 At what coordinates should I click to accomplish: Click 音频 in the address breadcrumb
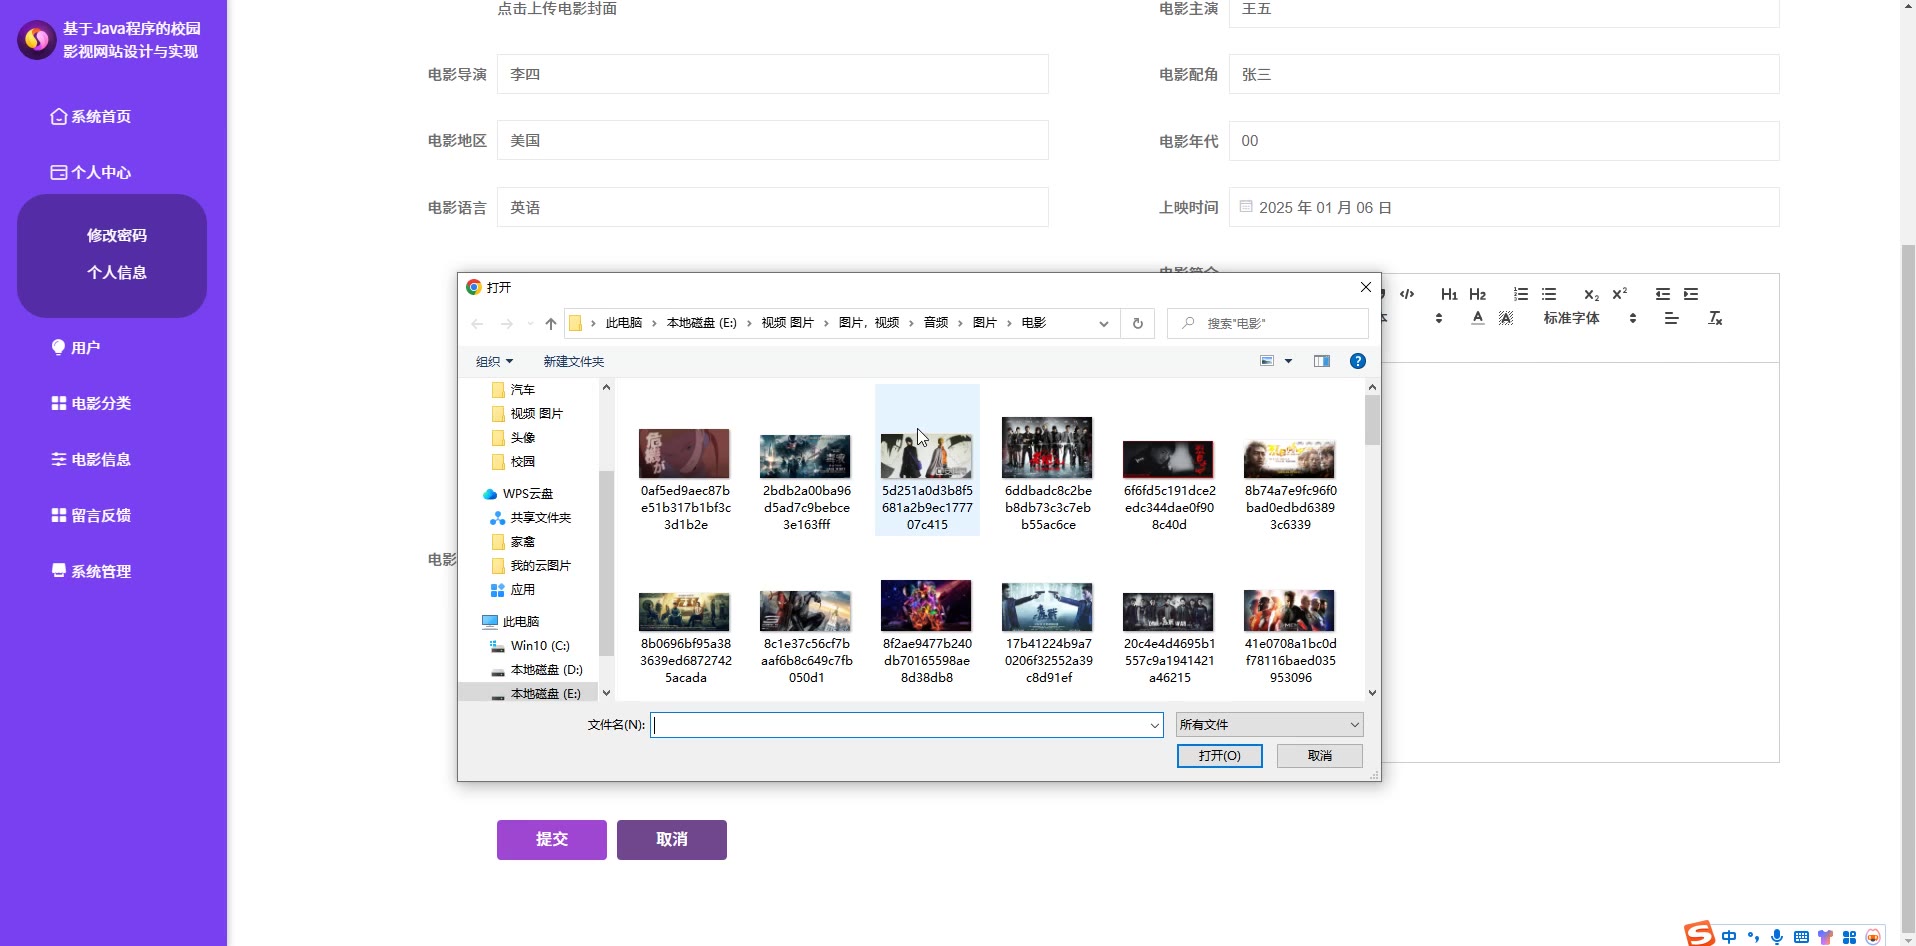(x=936, y=323)
